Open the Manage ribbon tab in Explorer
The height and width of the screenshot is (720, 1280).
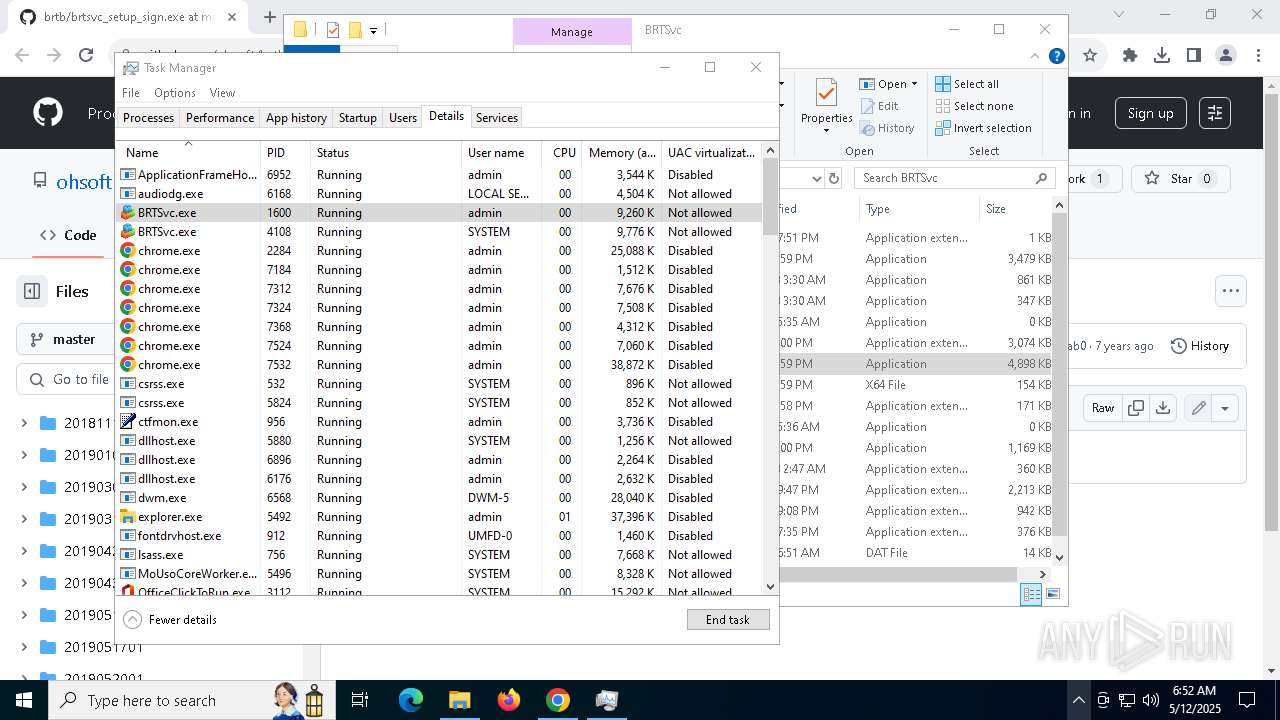tap(572, 31)
